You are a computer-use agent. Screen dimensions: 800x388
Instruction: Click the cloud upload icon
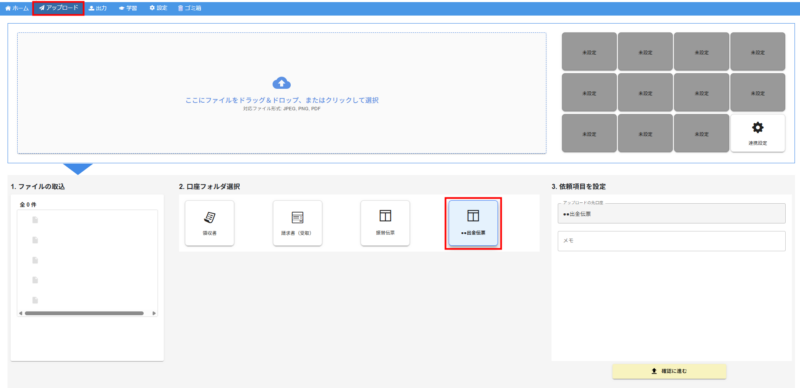[x=282, y=82]
